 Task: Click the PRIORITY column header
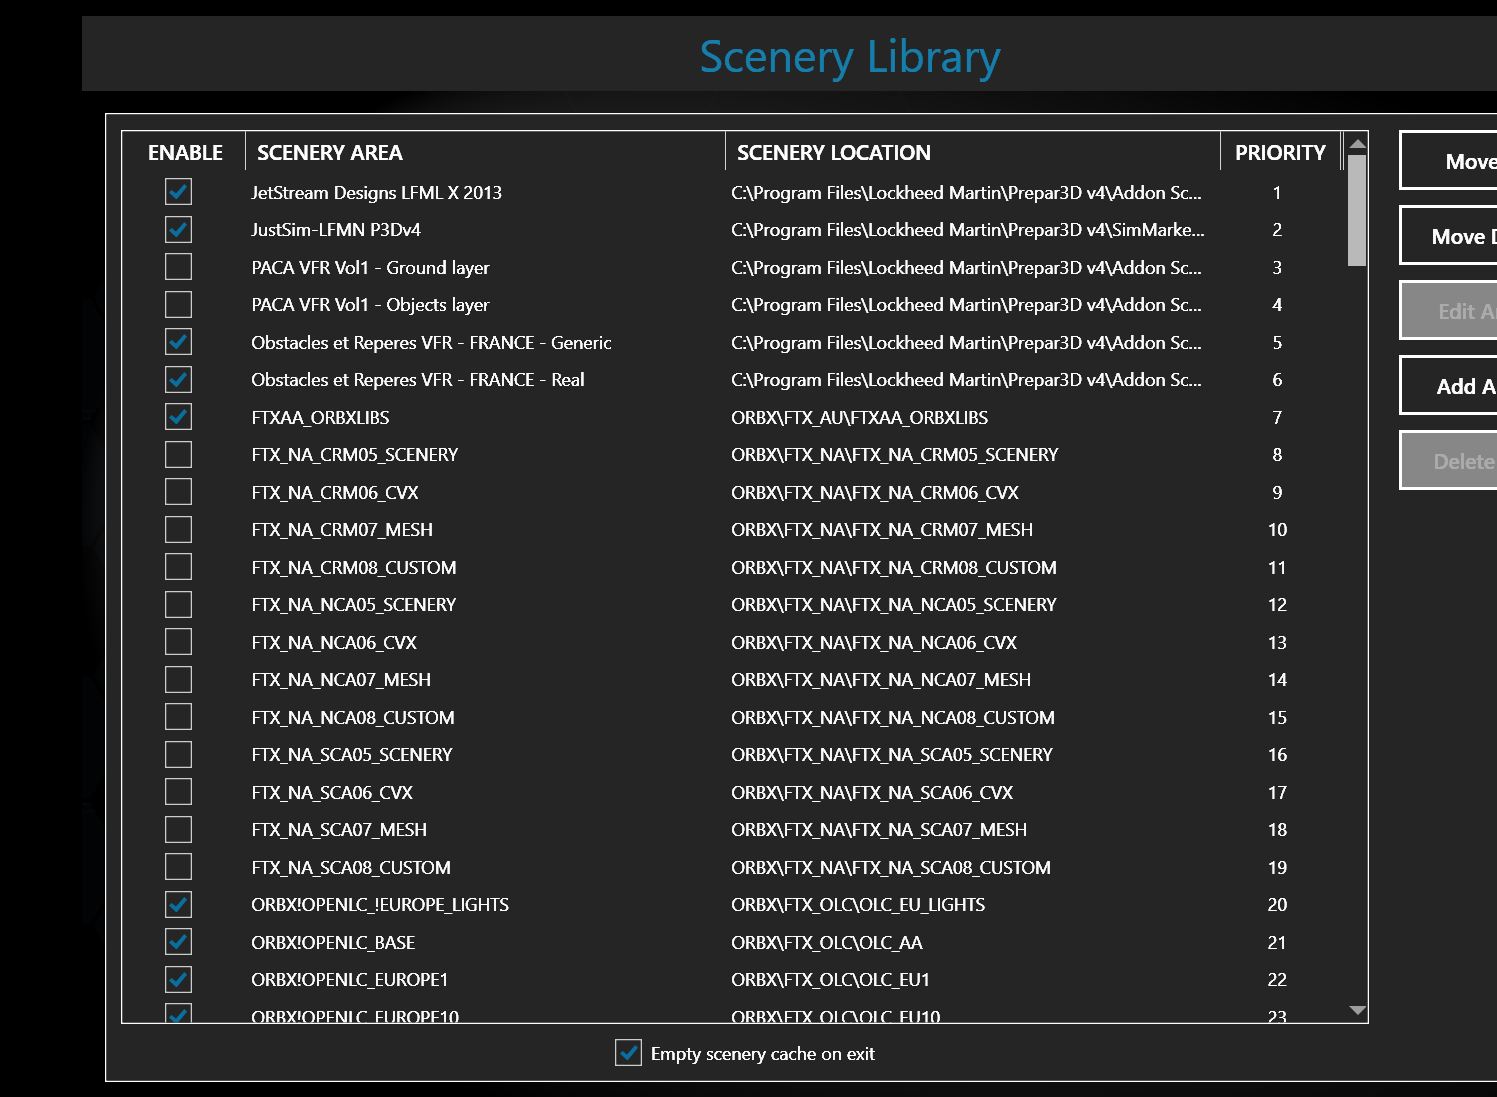tap(1279, 153)
